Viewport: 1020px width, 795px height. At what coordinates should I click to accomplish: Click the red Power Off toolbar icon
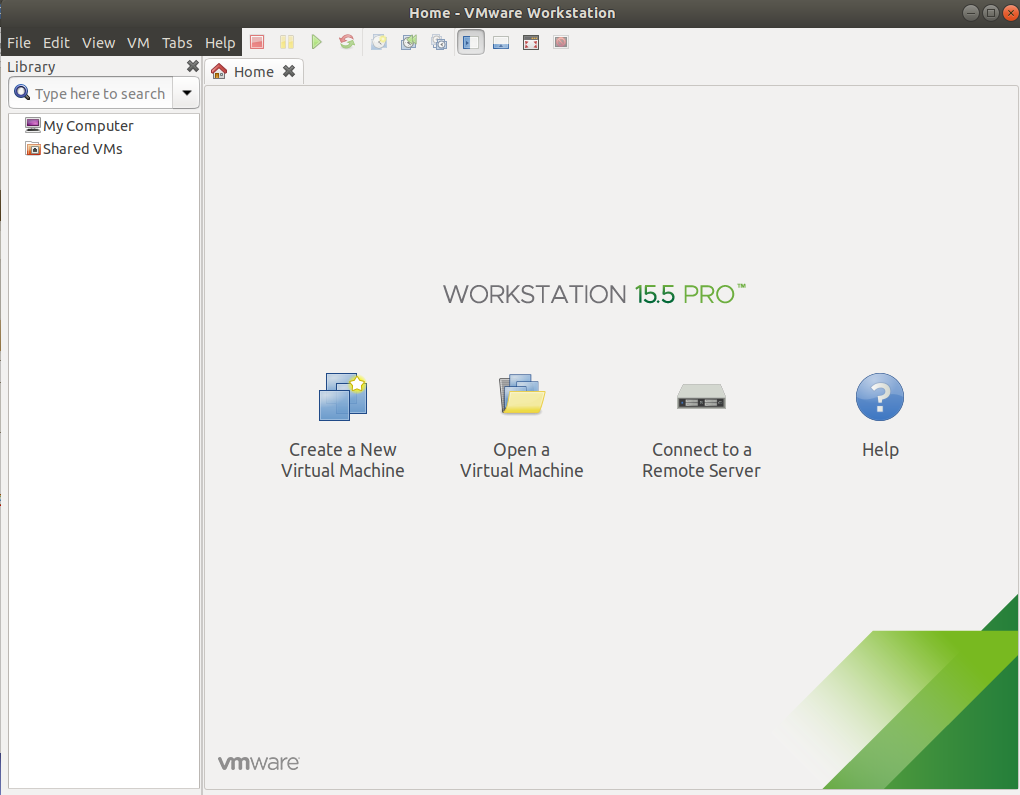[257, 42]
